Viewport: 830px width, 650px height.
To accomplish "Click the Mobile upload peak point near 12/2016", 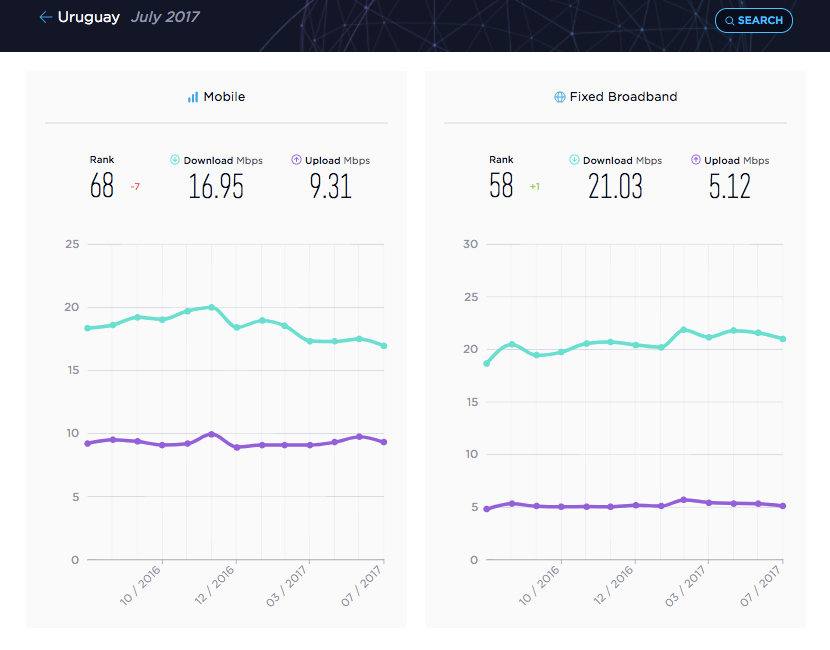I will (x=212, y=434).
